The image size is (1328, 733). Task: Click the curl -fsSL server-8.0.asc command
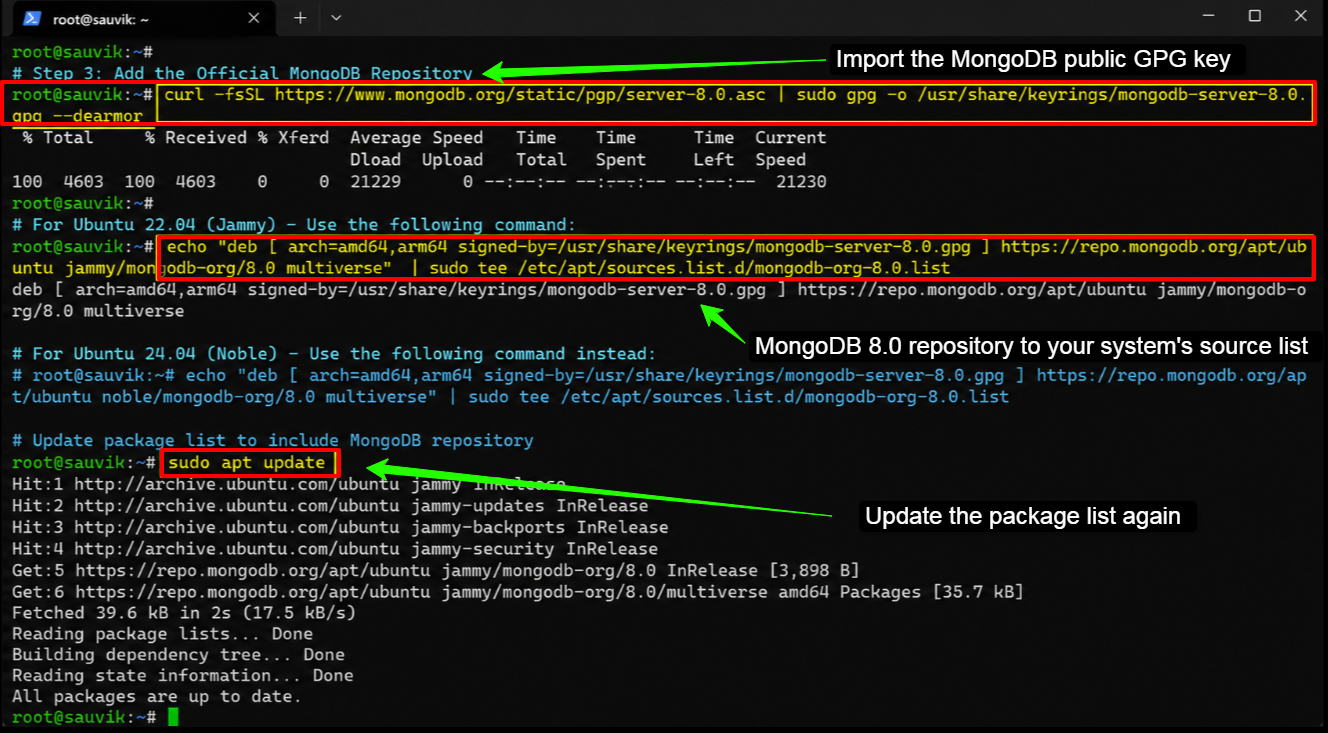[660, 105]
